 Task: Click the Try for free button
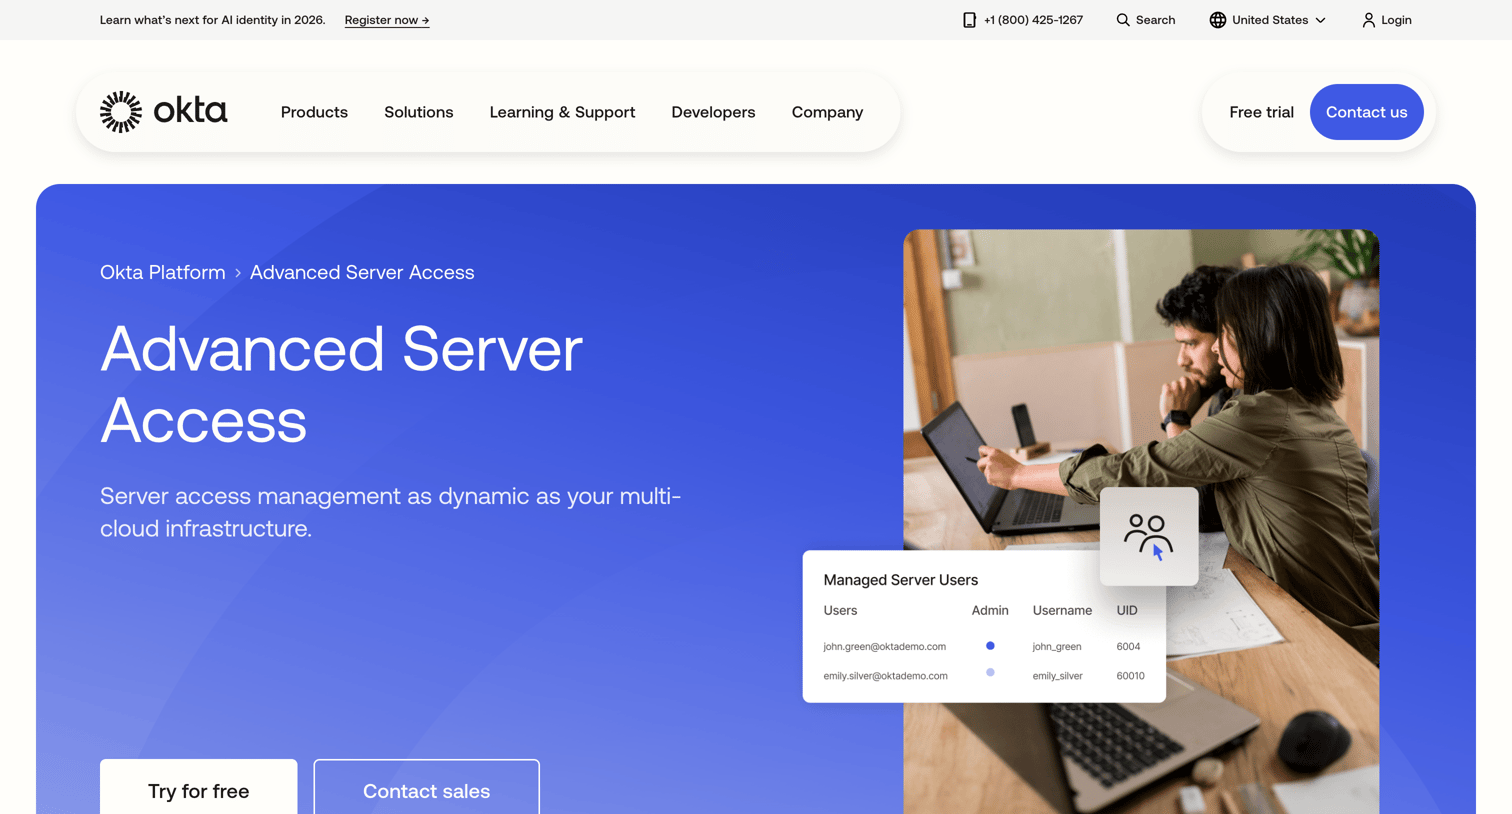tap(198, 787)
